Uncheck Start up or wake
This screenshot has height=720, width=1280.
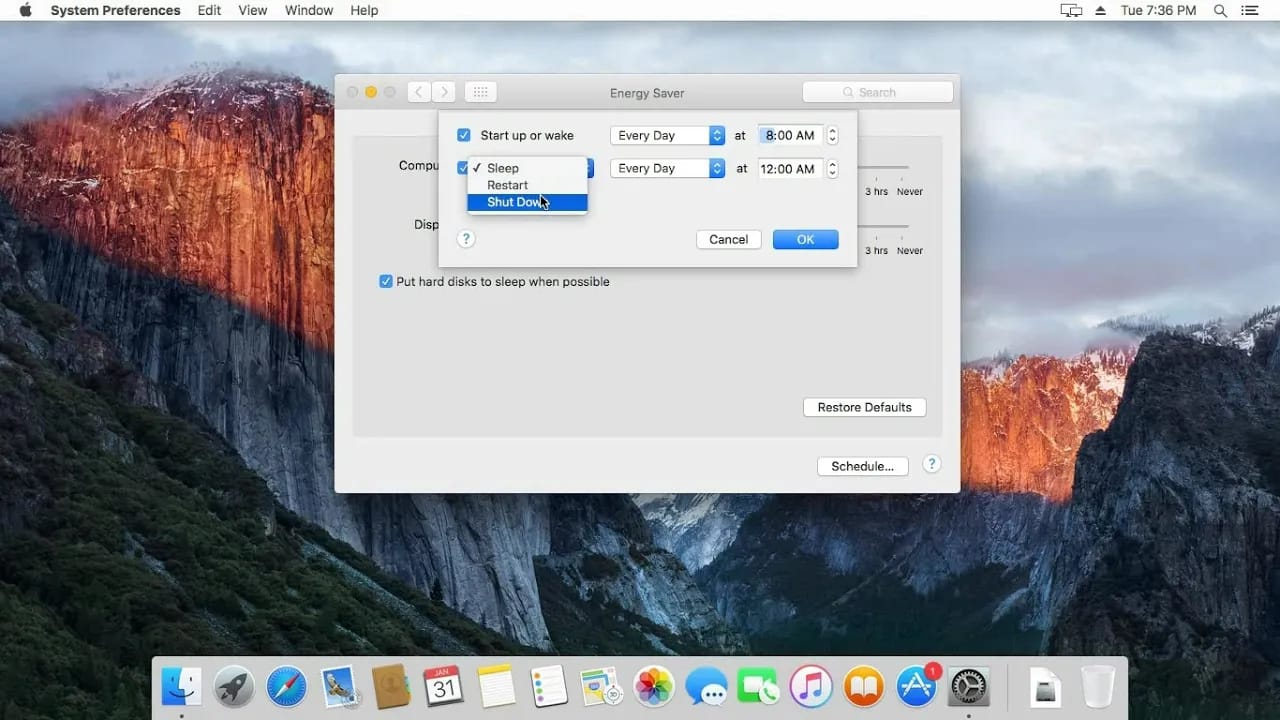(463, 134)
